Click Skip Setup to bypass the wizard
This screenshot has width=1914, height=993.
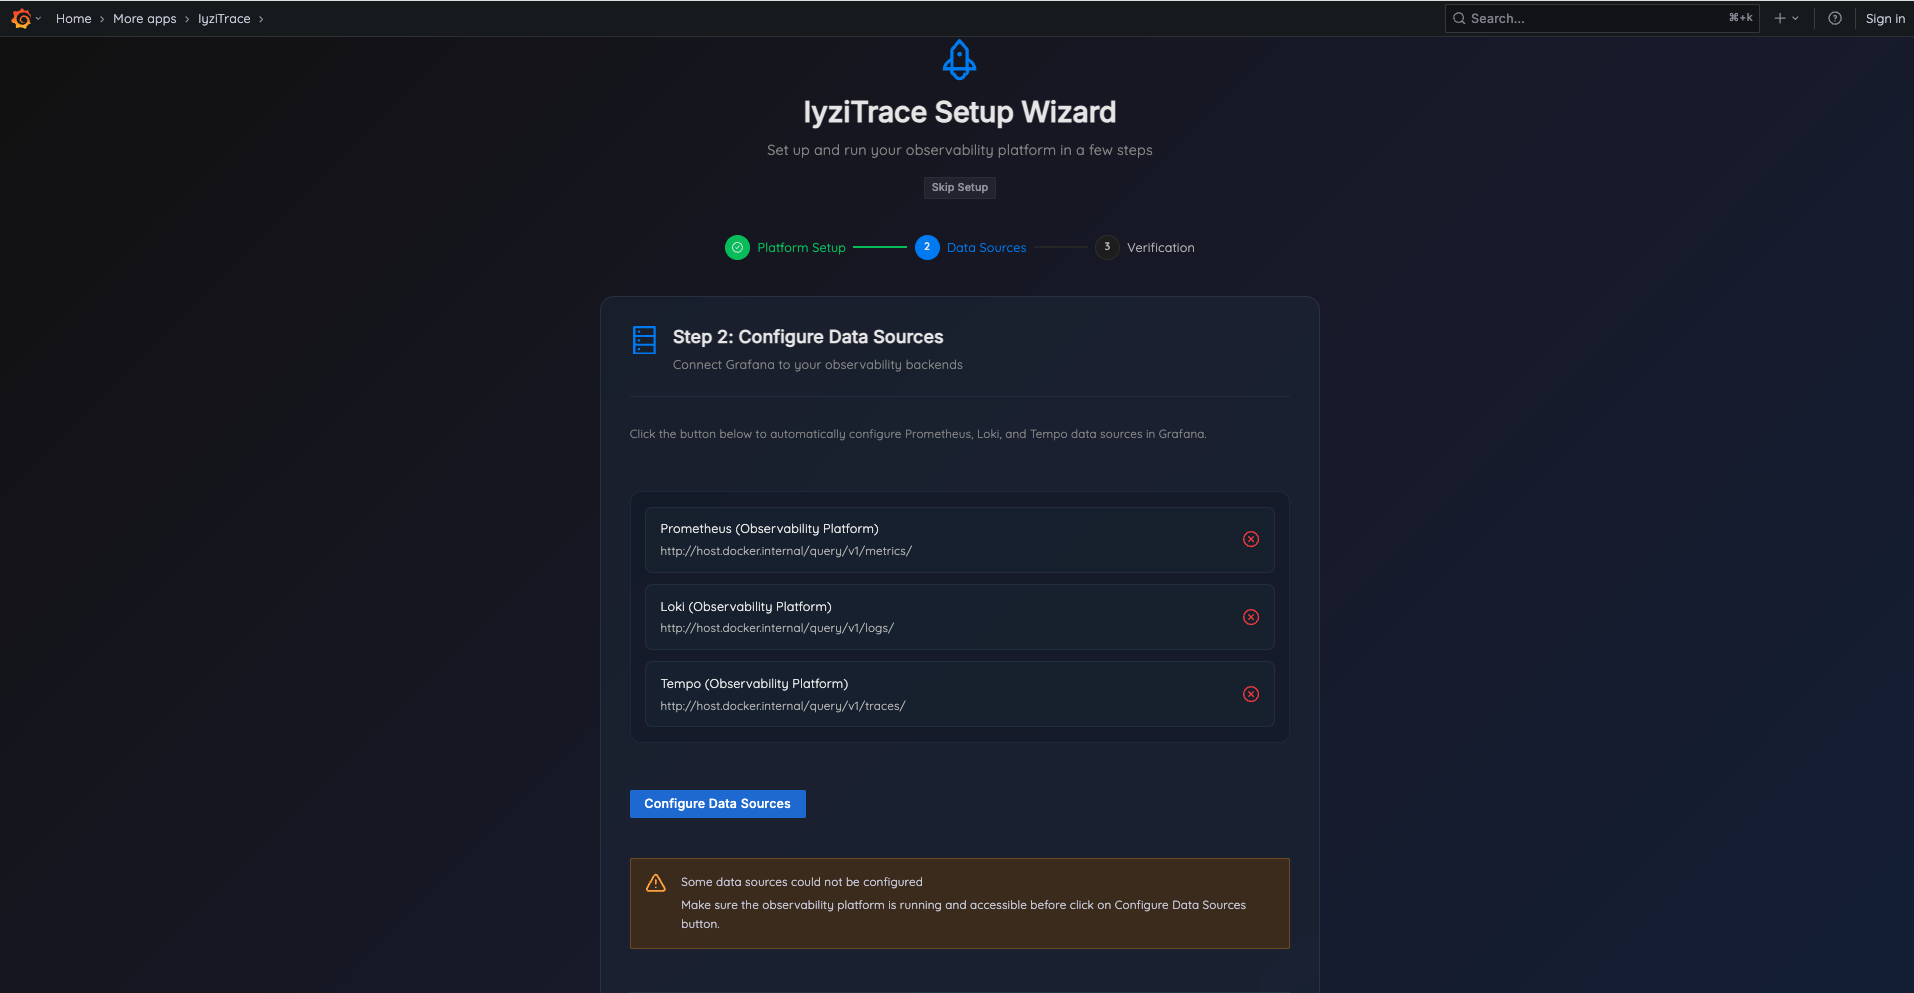point(959,187)
